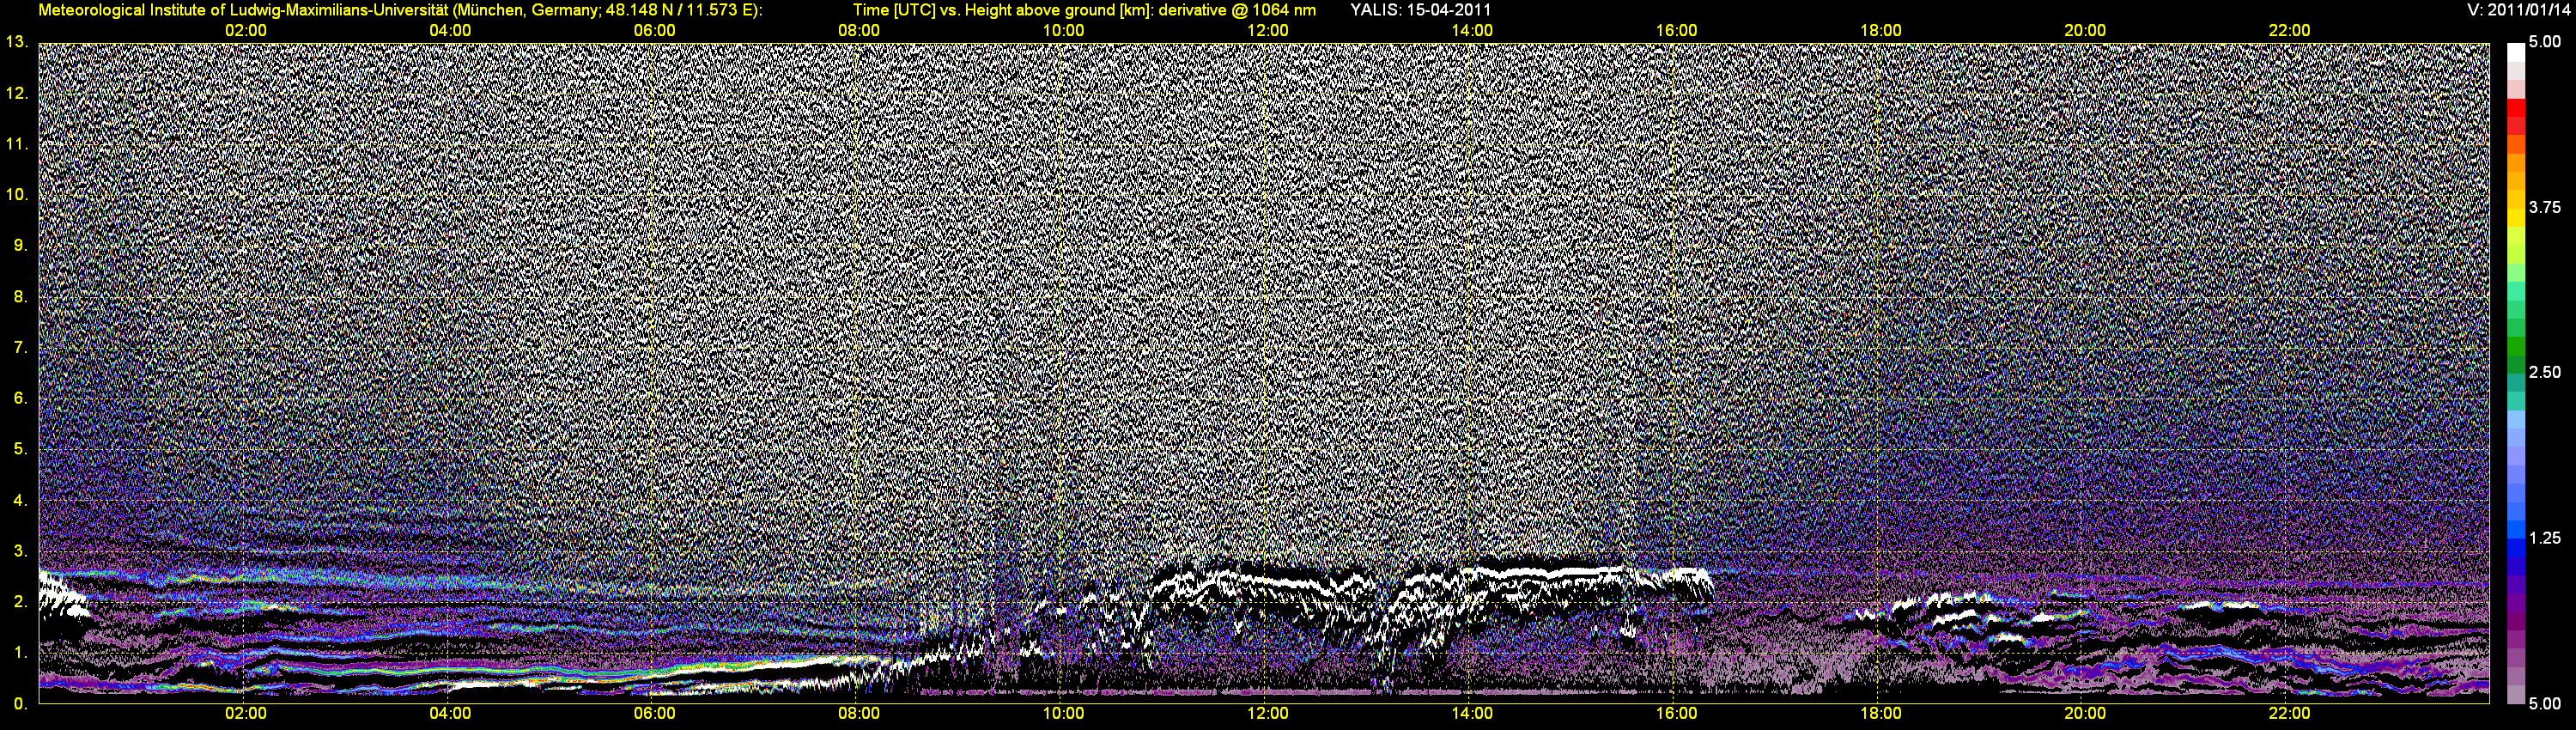The image size is (2576, 730).
Task: Select the 3.75 color bar label
Action: click(2545, 207)
